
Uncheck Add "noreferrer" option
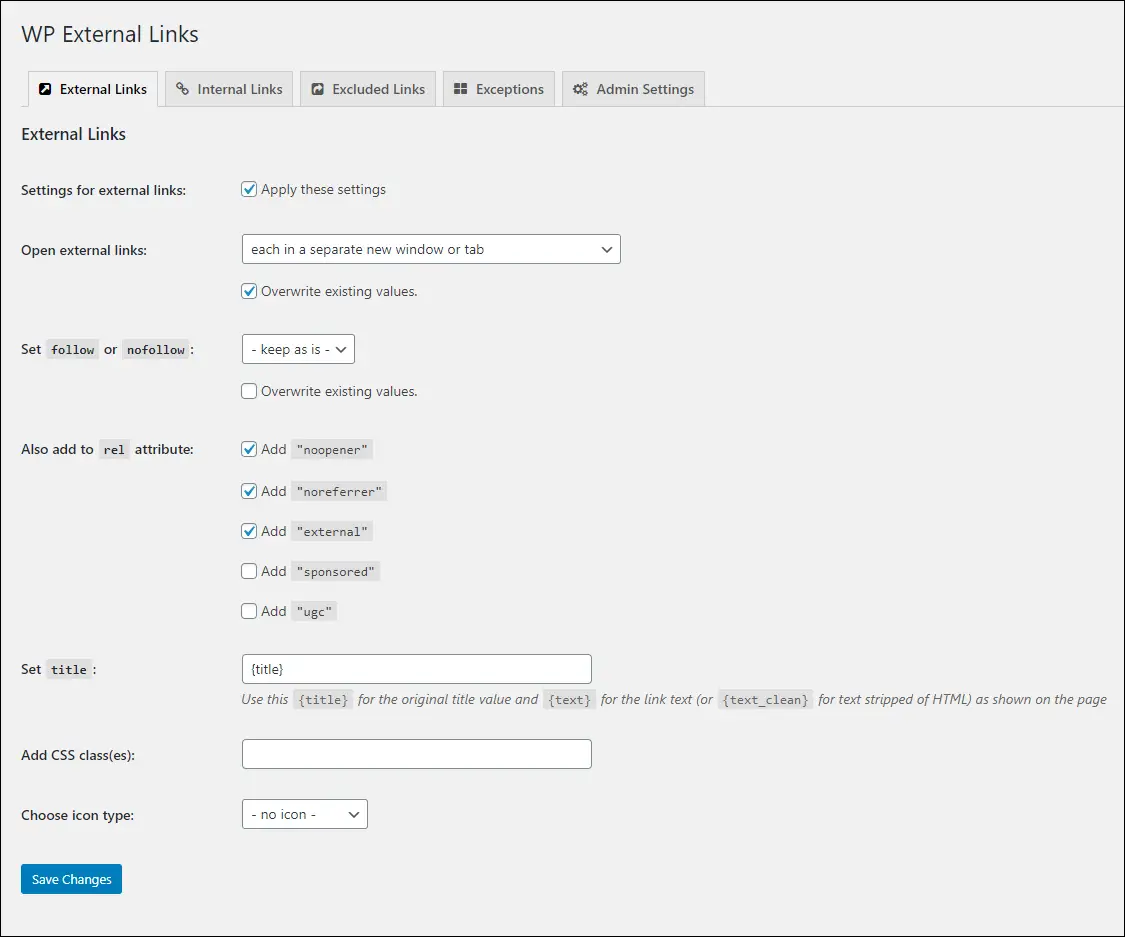(x=249, y=491)
